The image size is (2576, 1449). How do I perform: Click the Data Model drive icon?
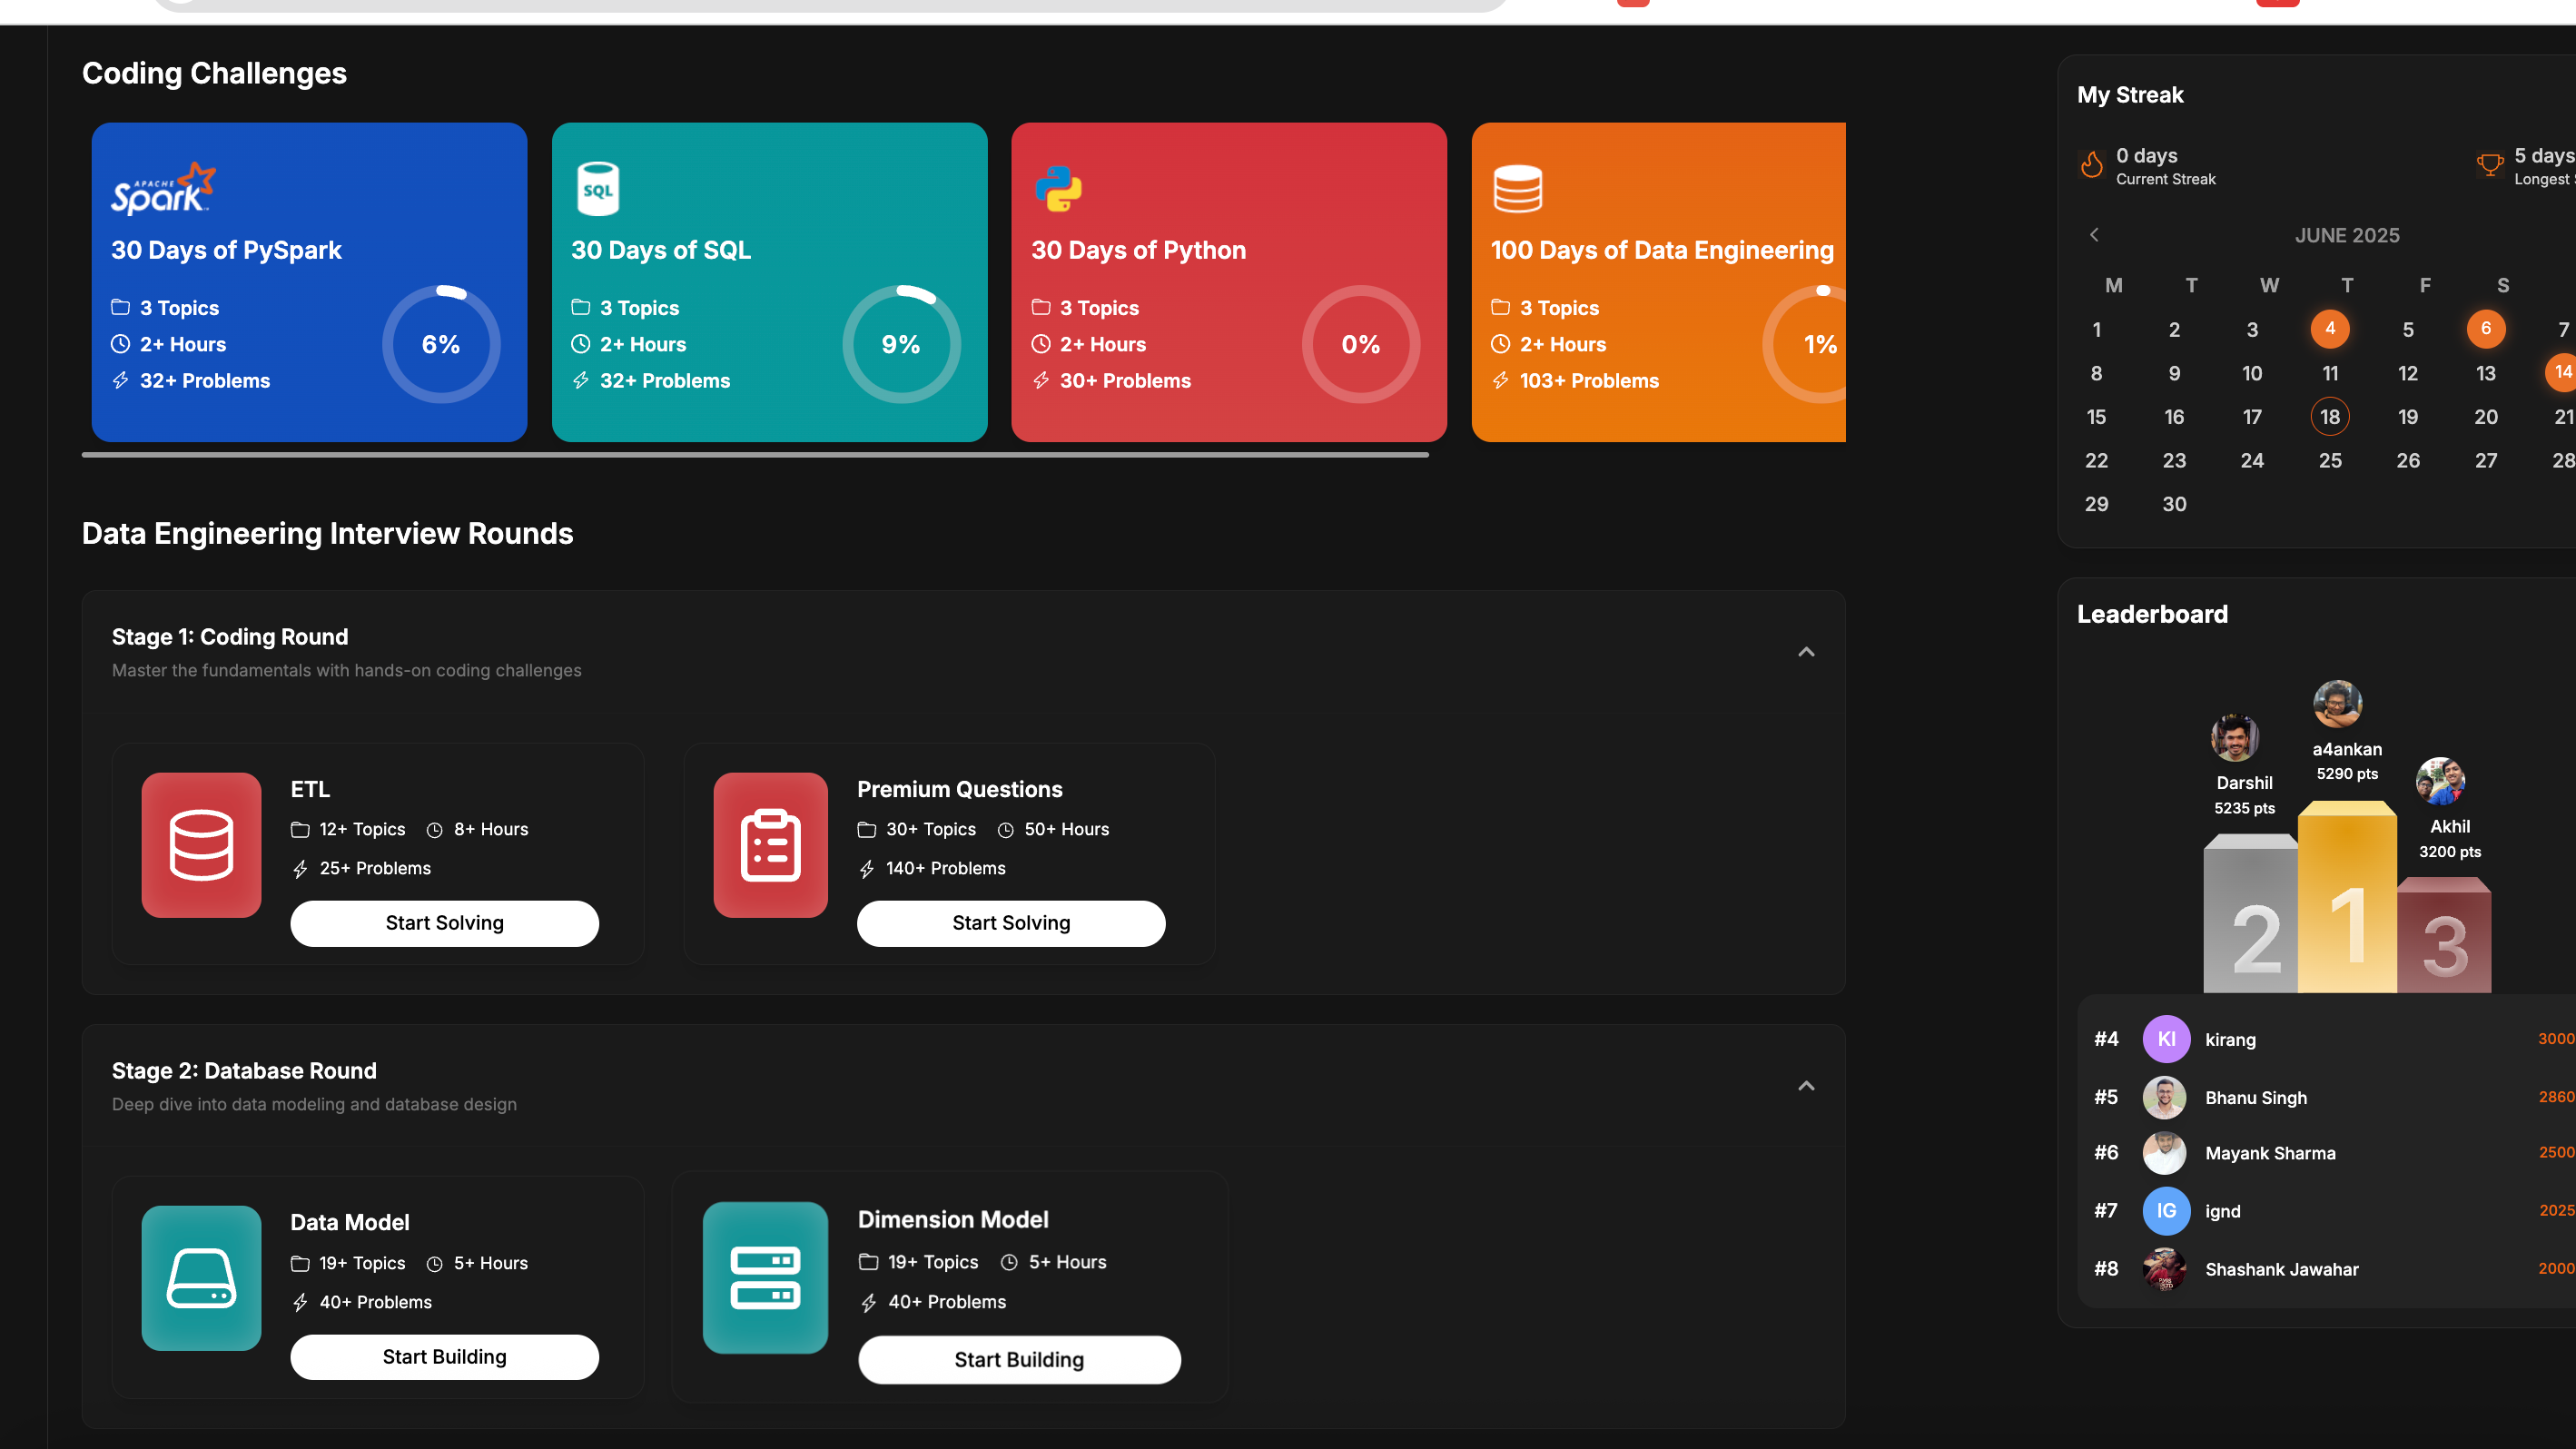click(201, 1278)
